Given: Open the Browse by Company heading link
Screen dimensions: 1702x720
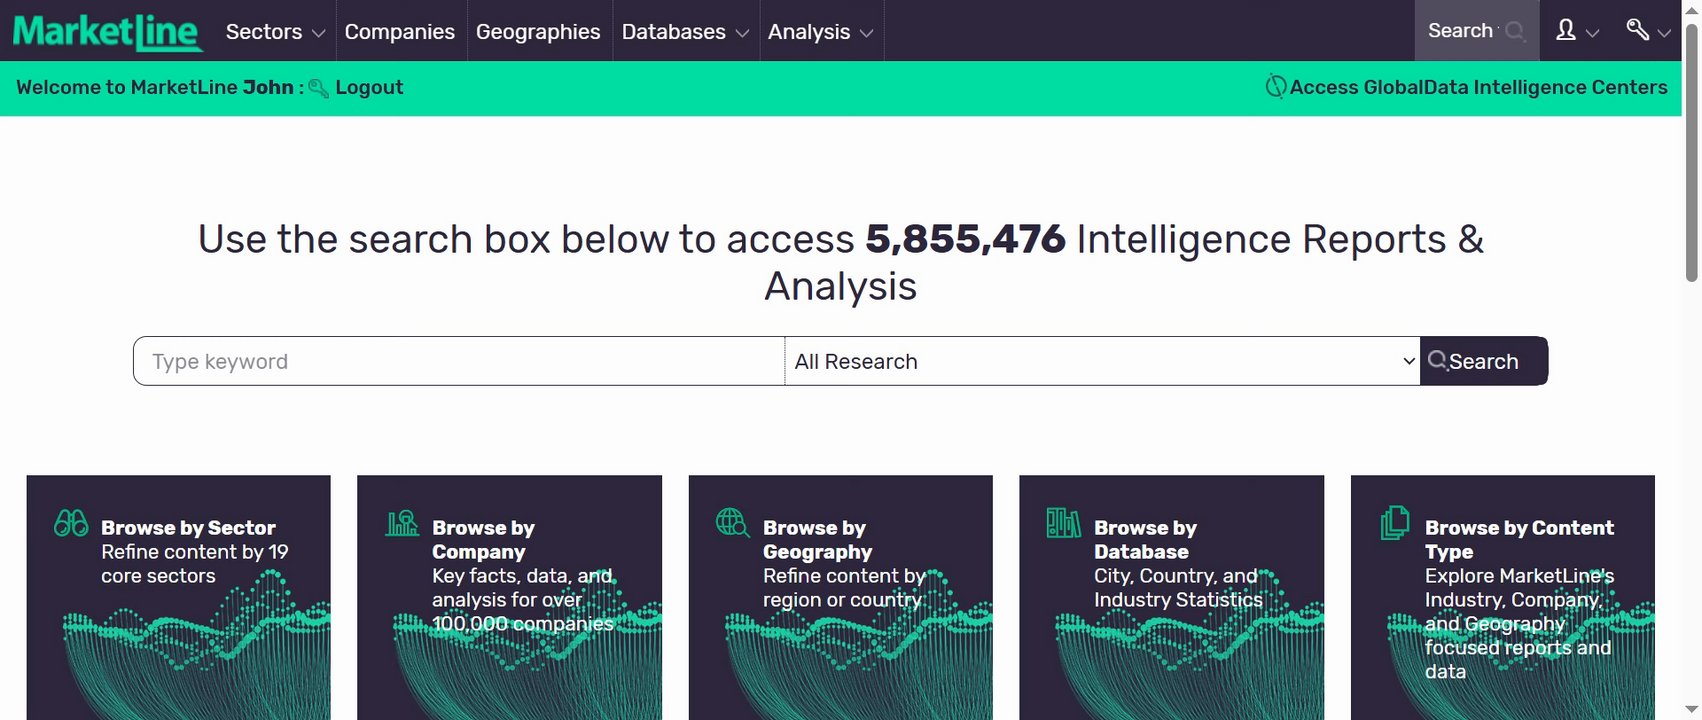Looking at the screenshot, I should [483, 540].
